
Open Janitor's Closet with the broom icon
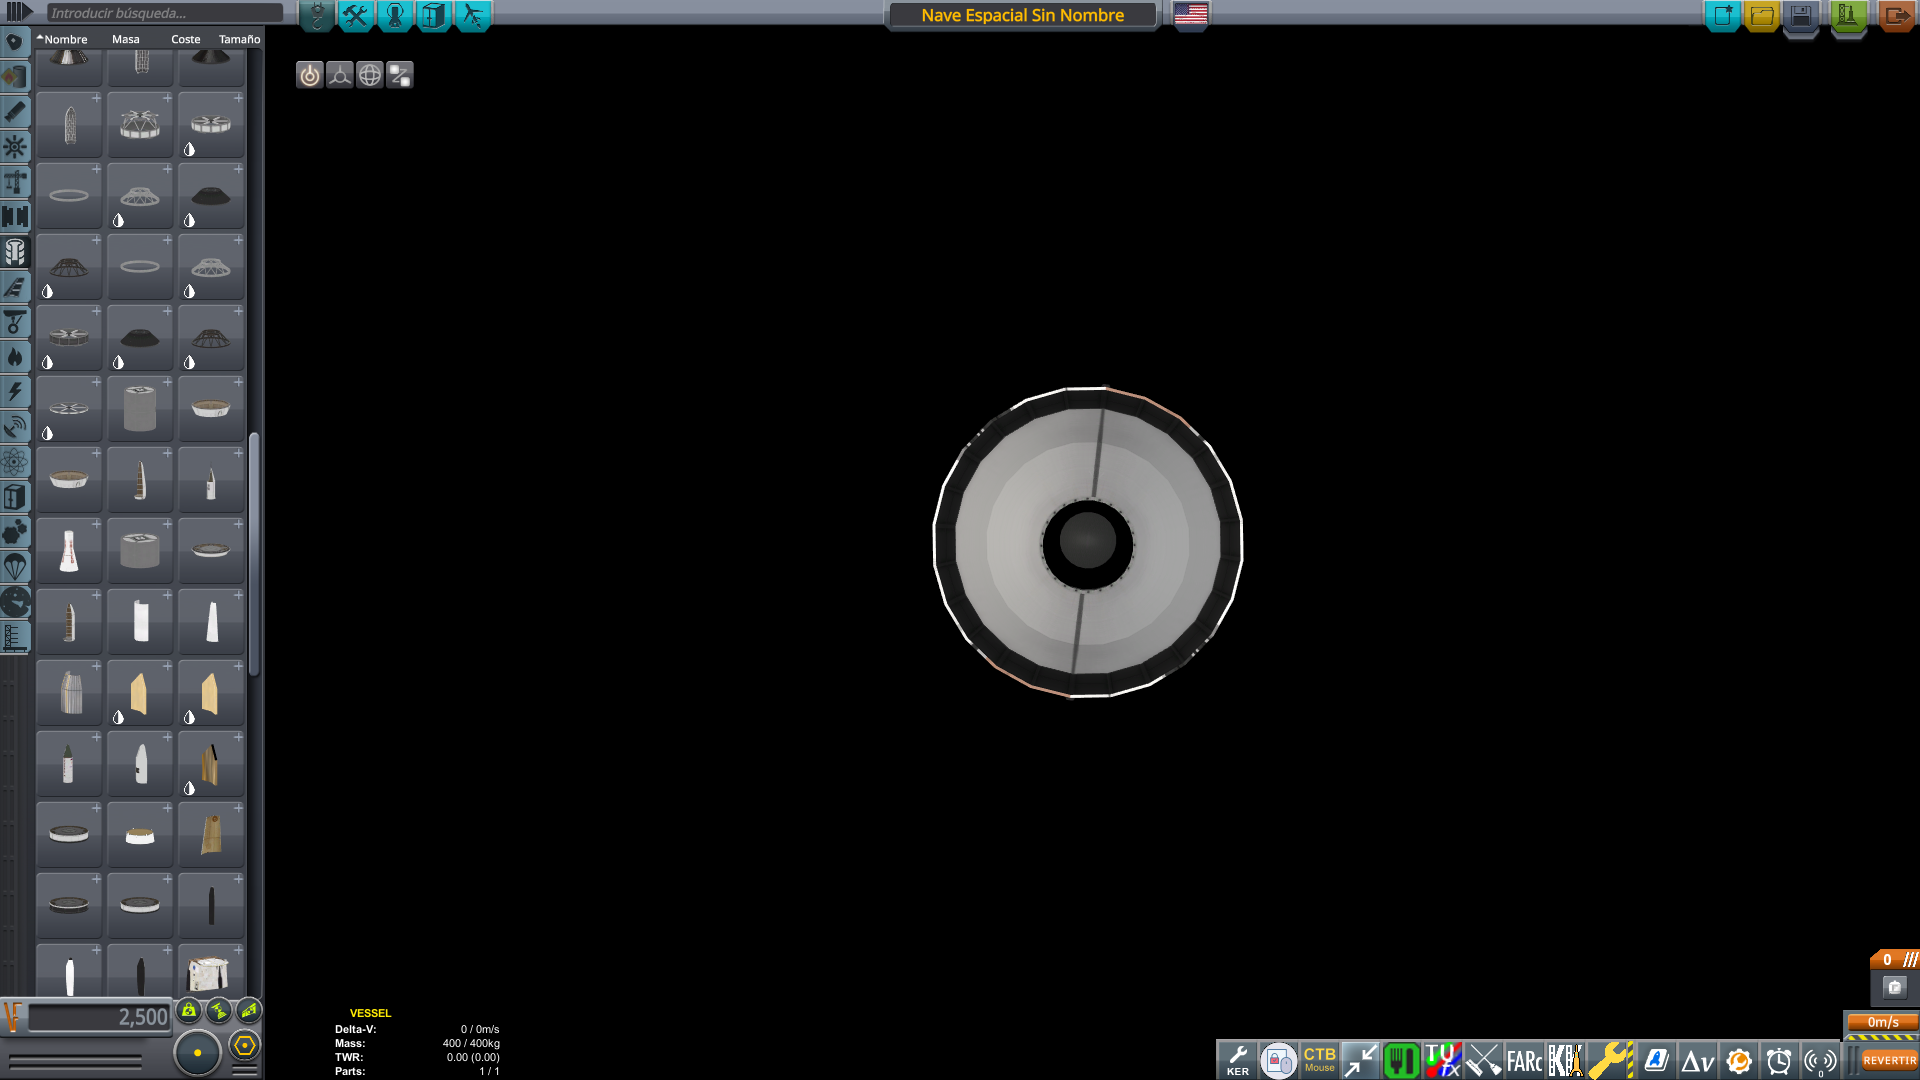point(1482,1059)
